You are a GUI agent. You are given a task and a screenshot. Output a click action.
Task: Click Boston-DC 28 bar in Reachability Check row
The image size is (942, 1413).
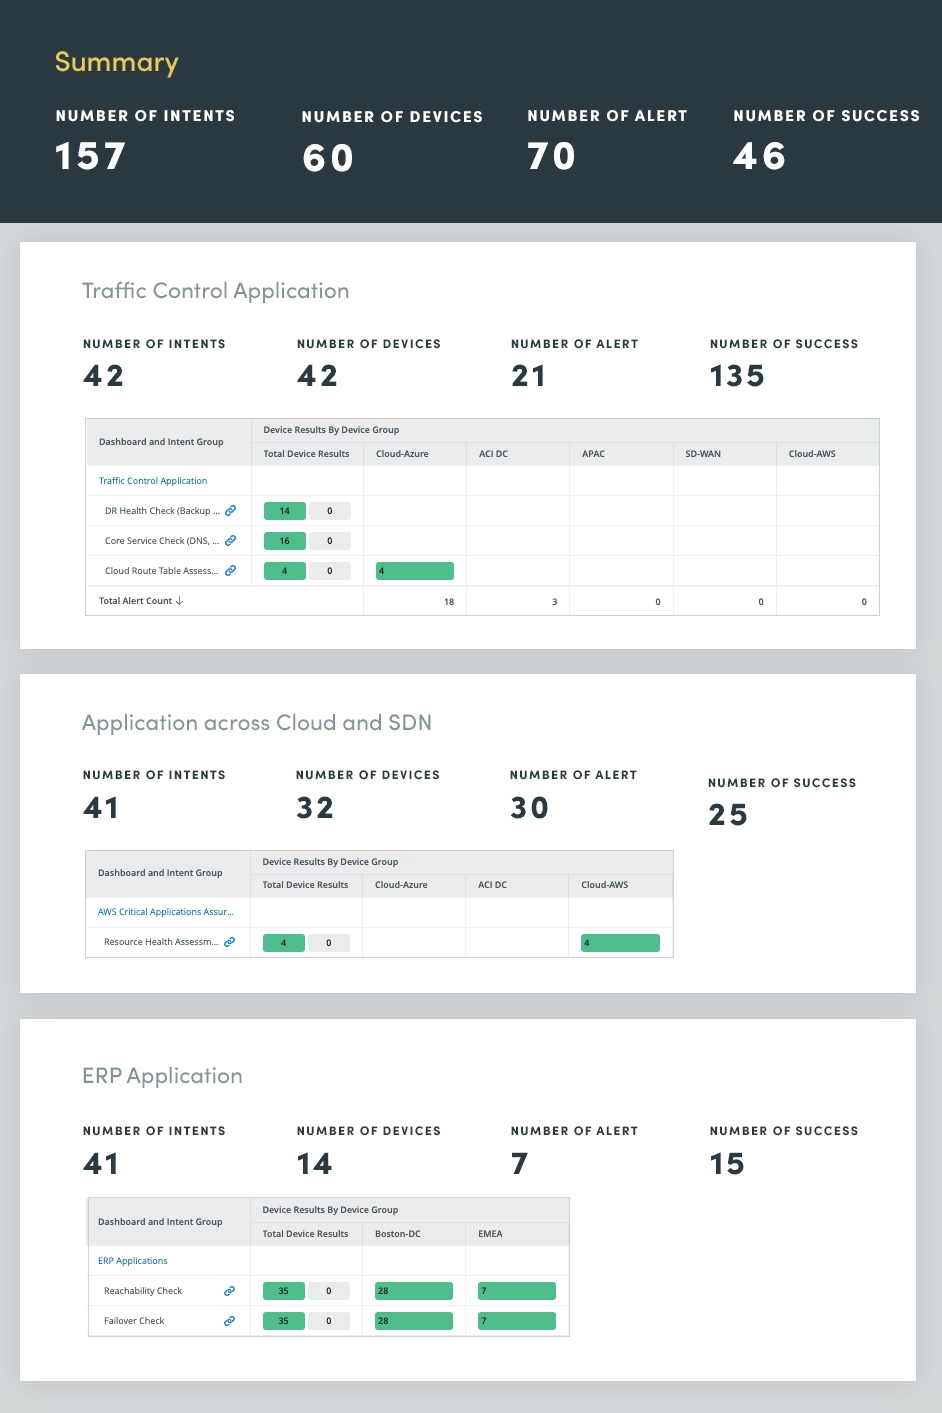pos(413,1291)
